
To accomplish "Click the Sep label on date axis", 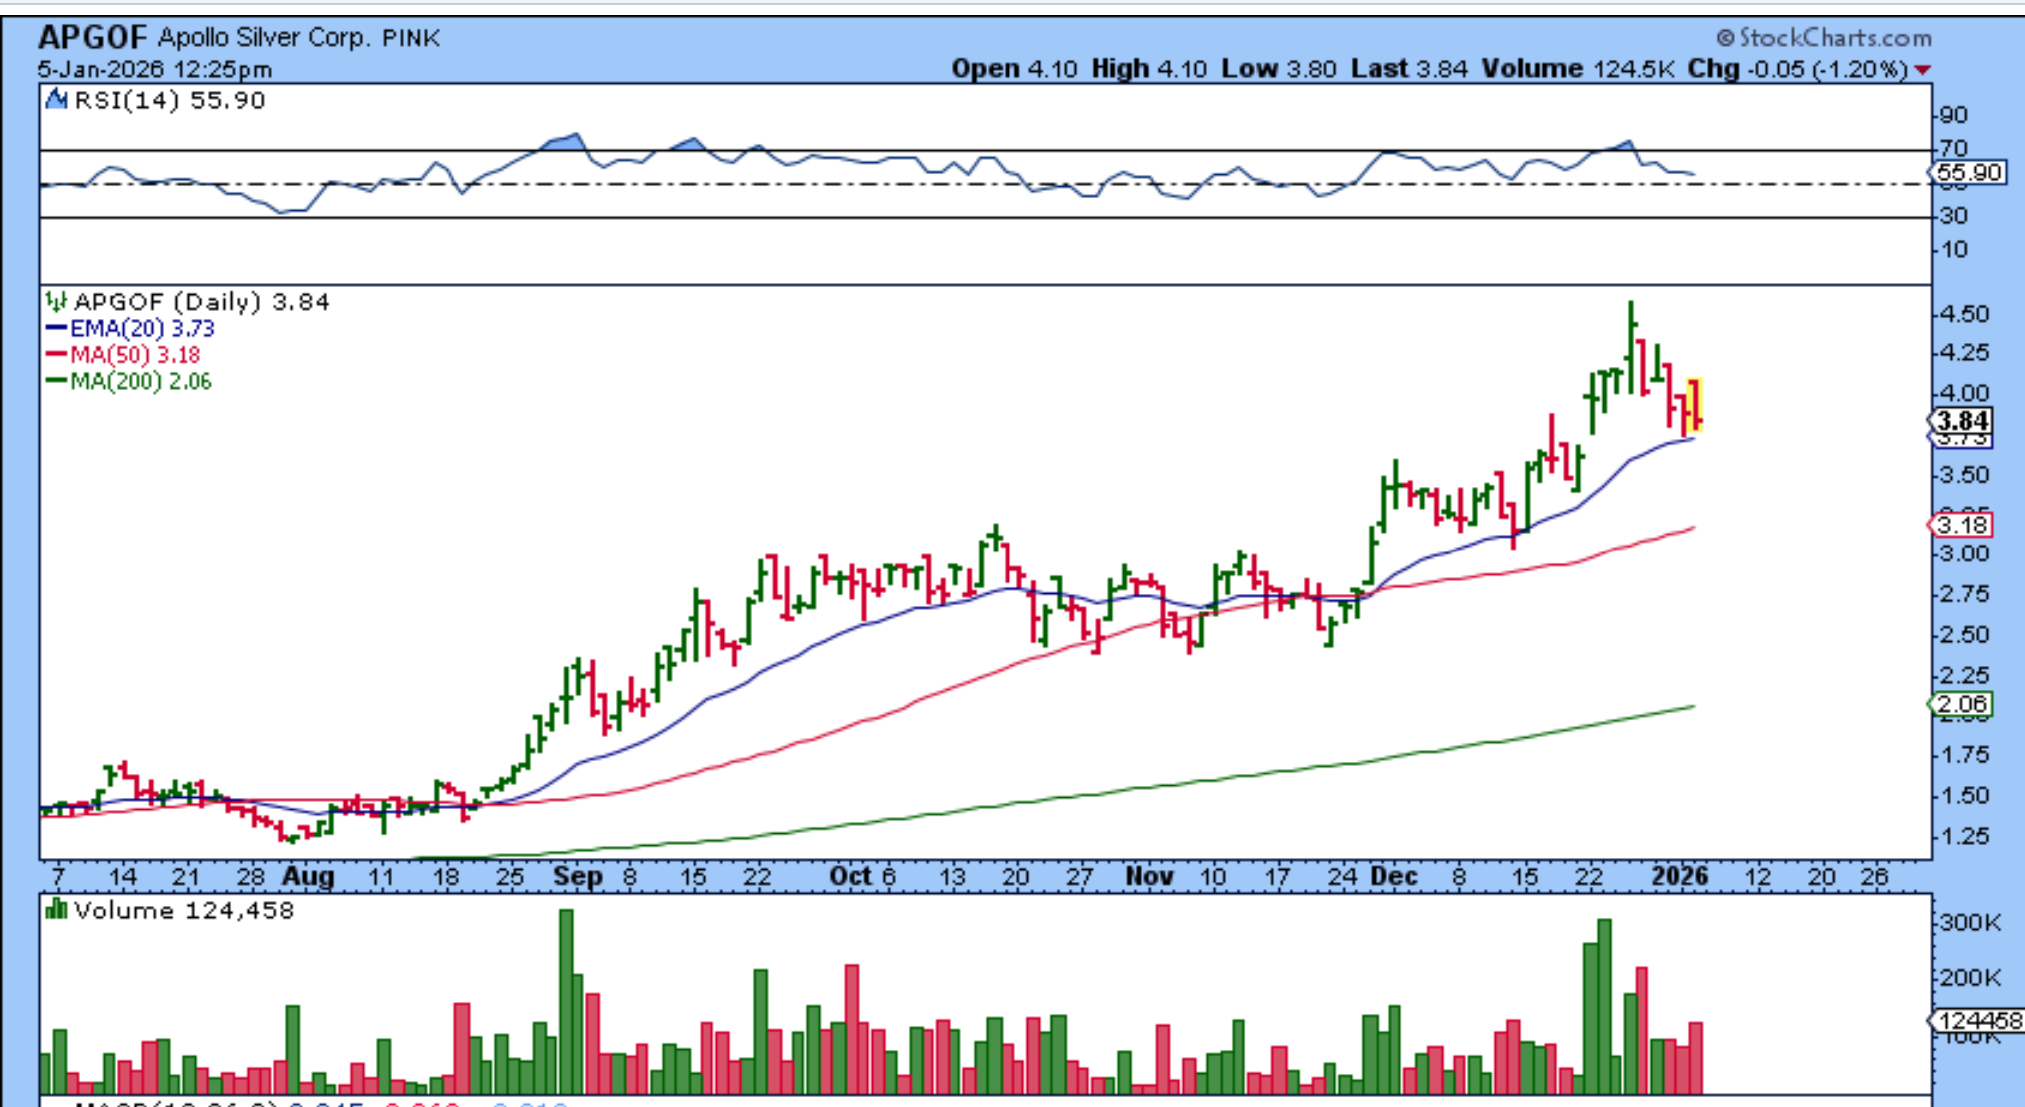I will (x=577, y=877).
